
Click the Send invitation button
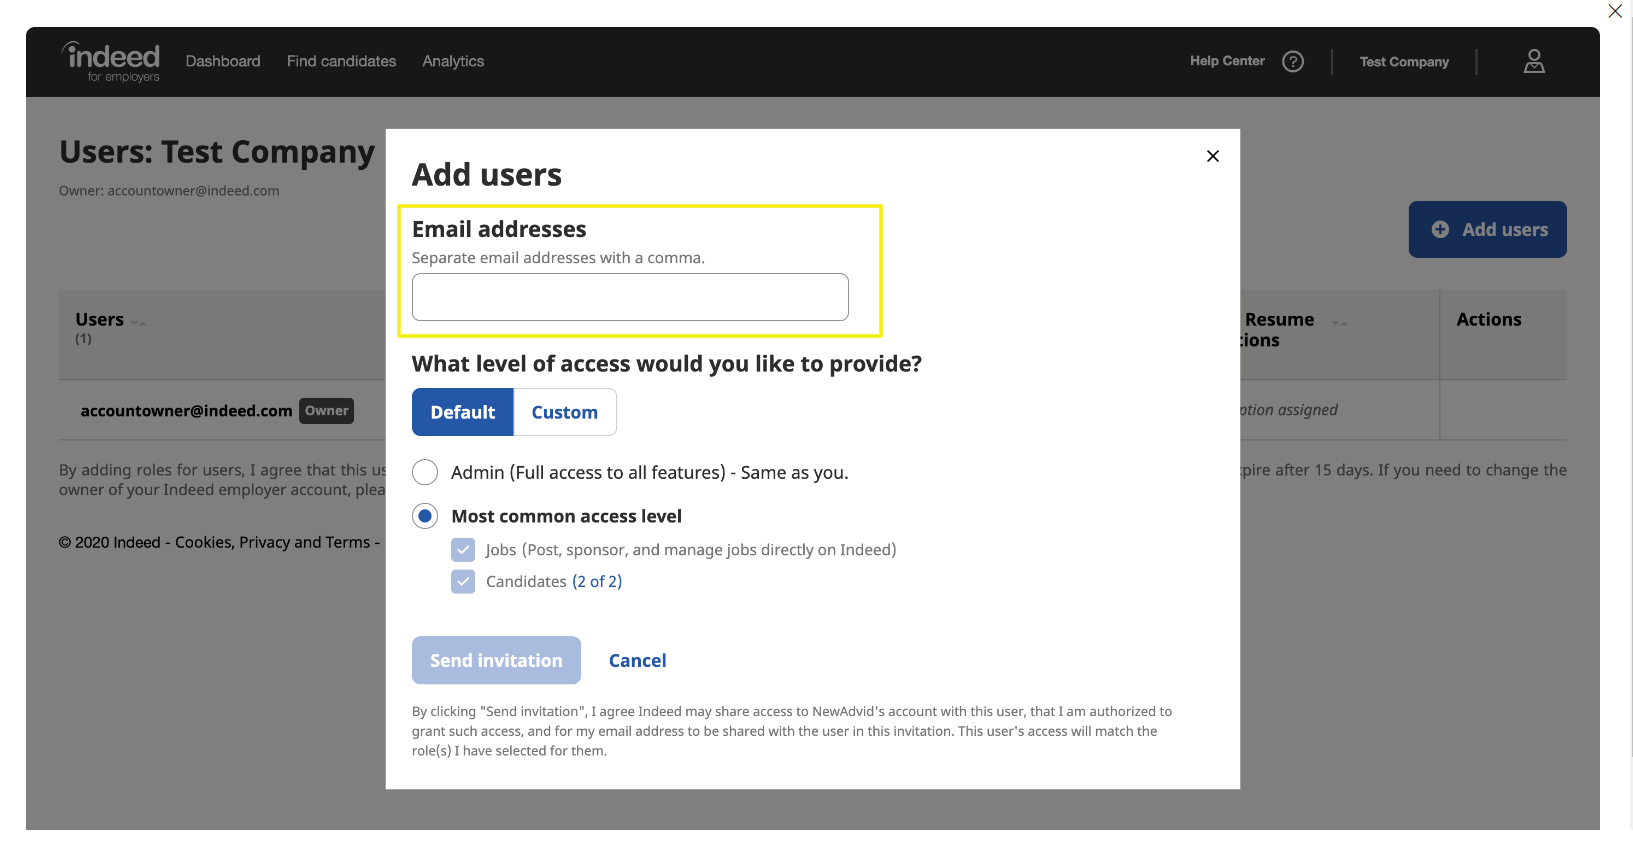496,660
